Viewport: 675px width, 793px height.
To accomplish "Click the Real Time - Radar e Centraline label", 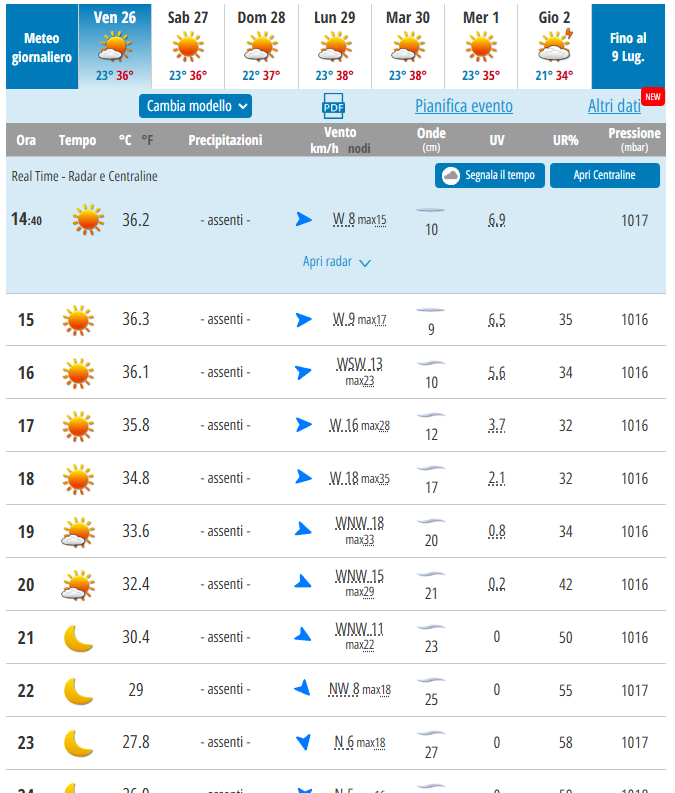I will [84, 176].
